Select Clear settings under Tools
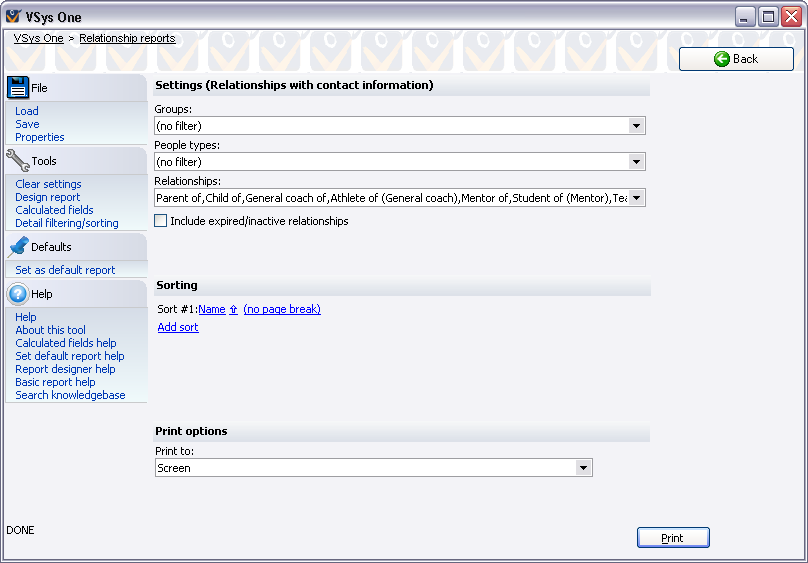The width and height of the screenshot is (808, 563). tap(48, 184)
